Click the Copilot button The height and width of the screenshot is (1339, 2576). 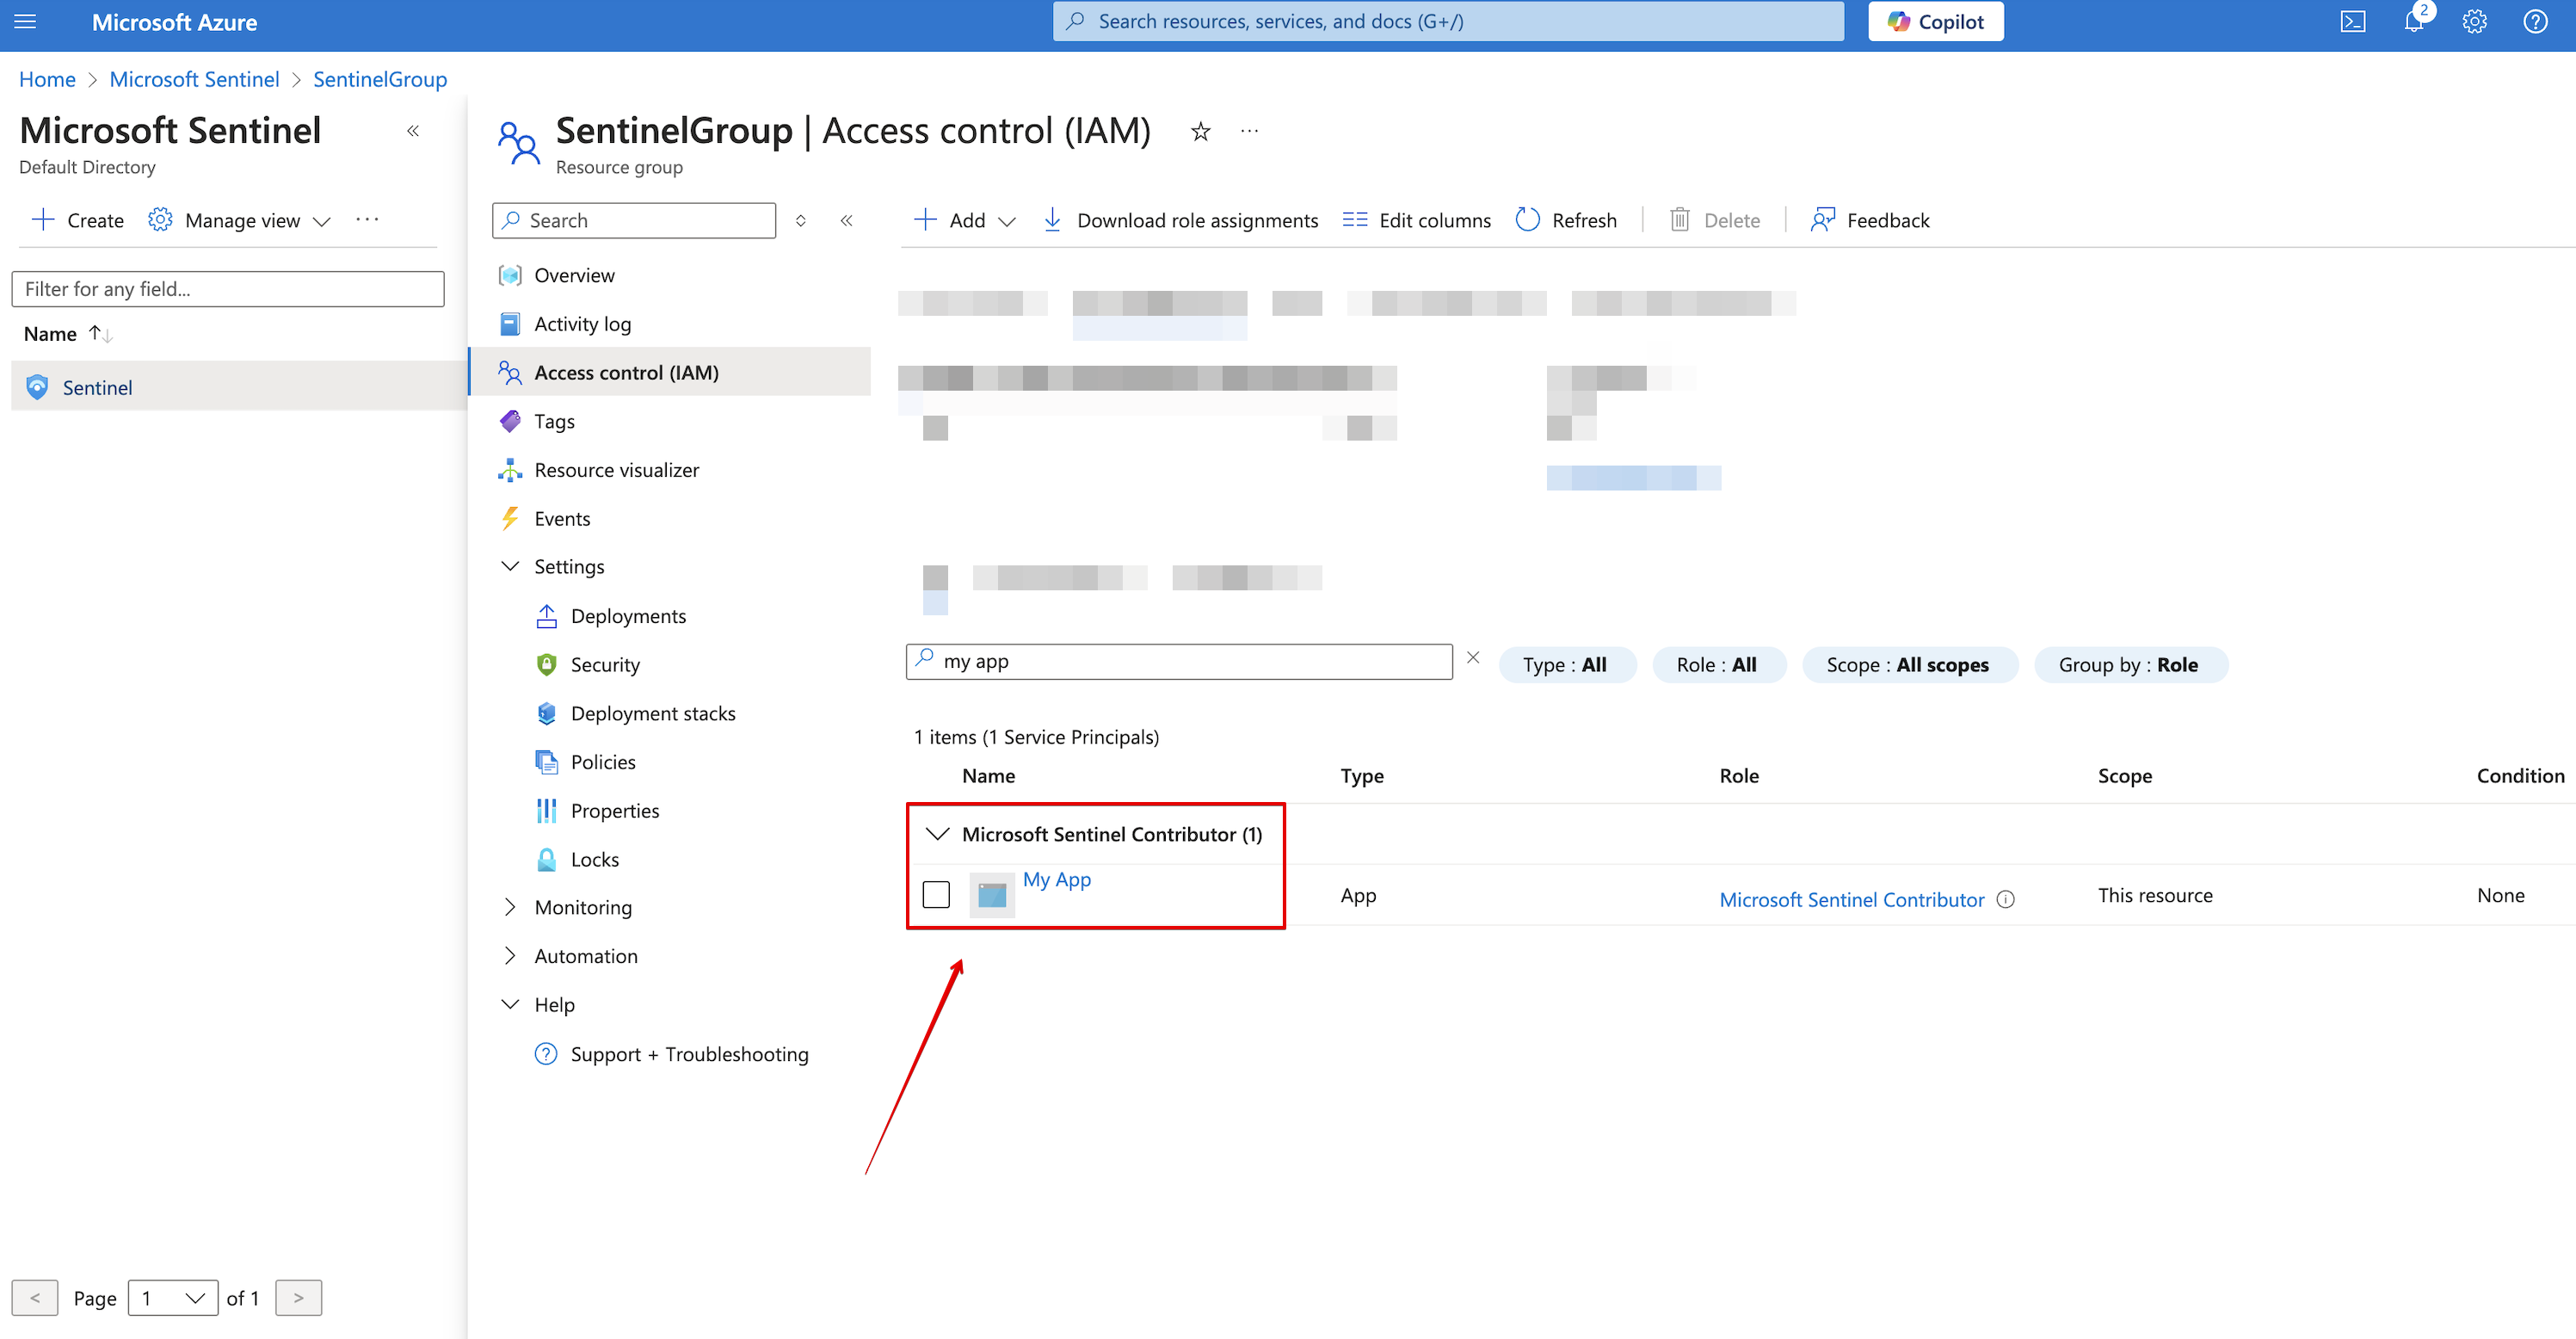[x=1935, y=22]
